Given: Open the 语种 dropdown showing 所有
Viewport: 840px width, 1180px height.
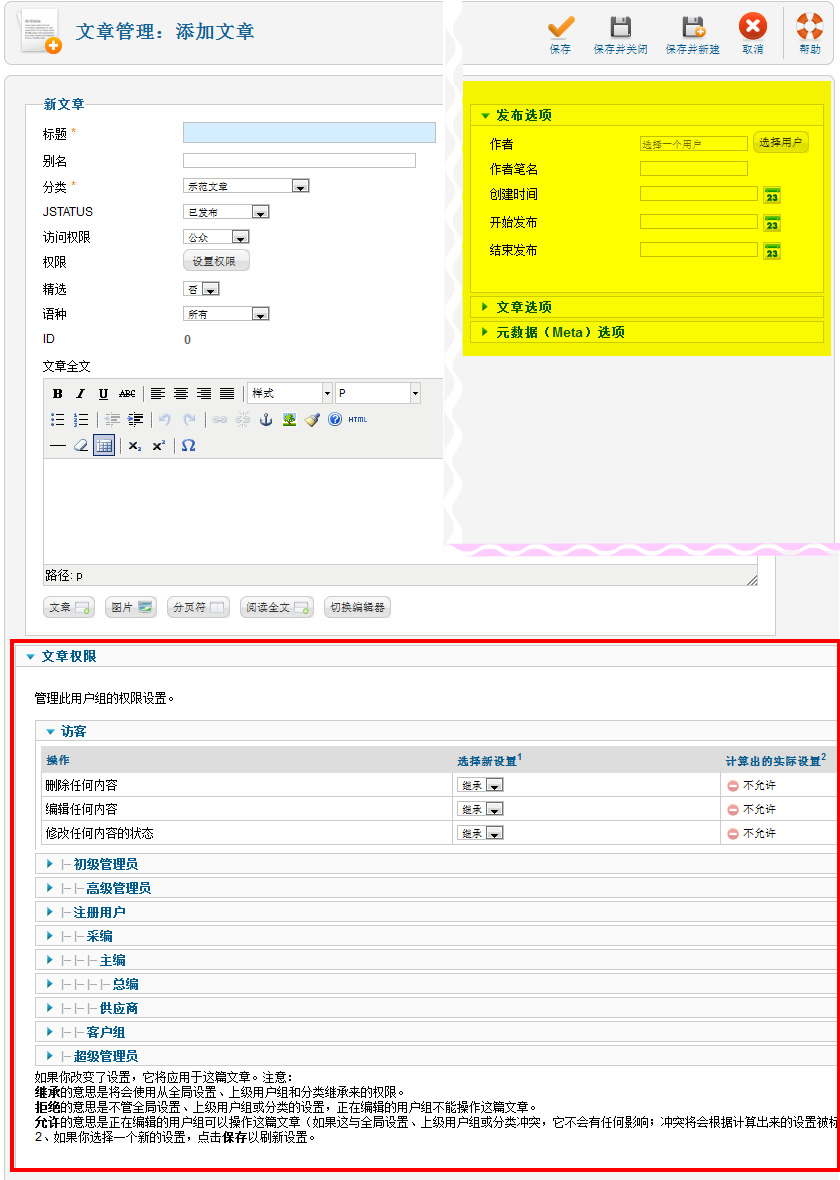Looking at the screenshot, I should [x=227, y=314].
